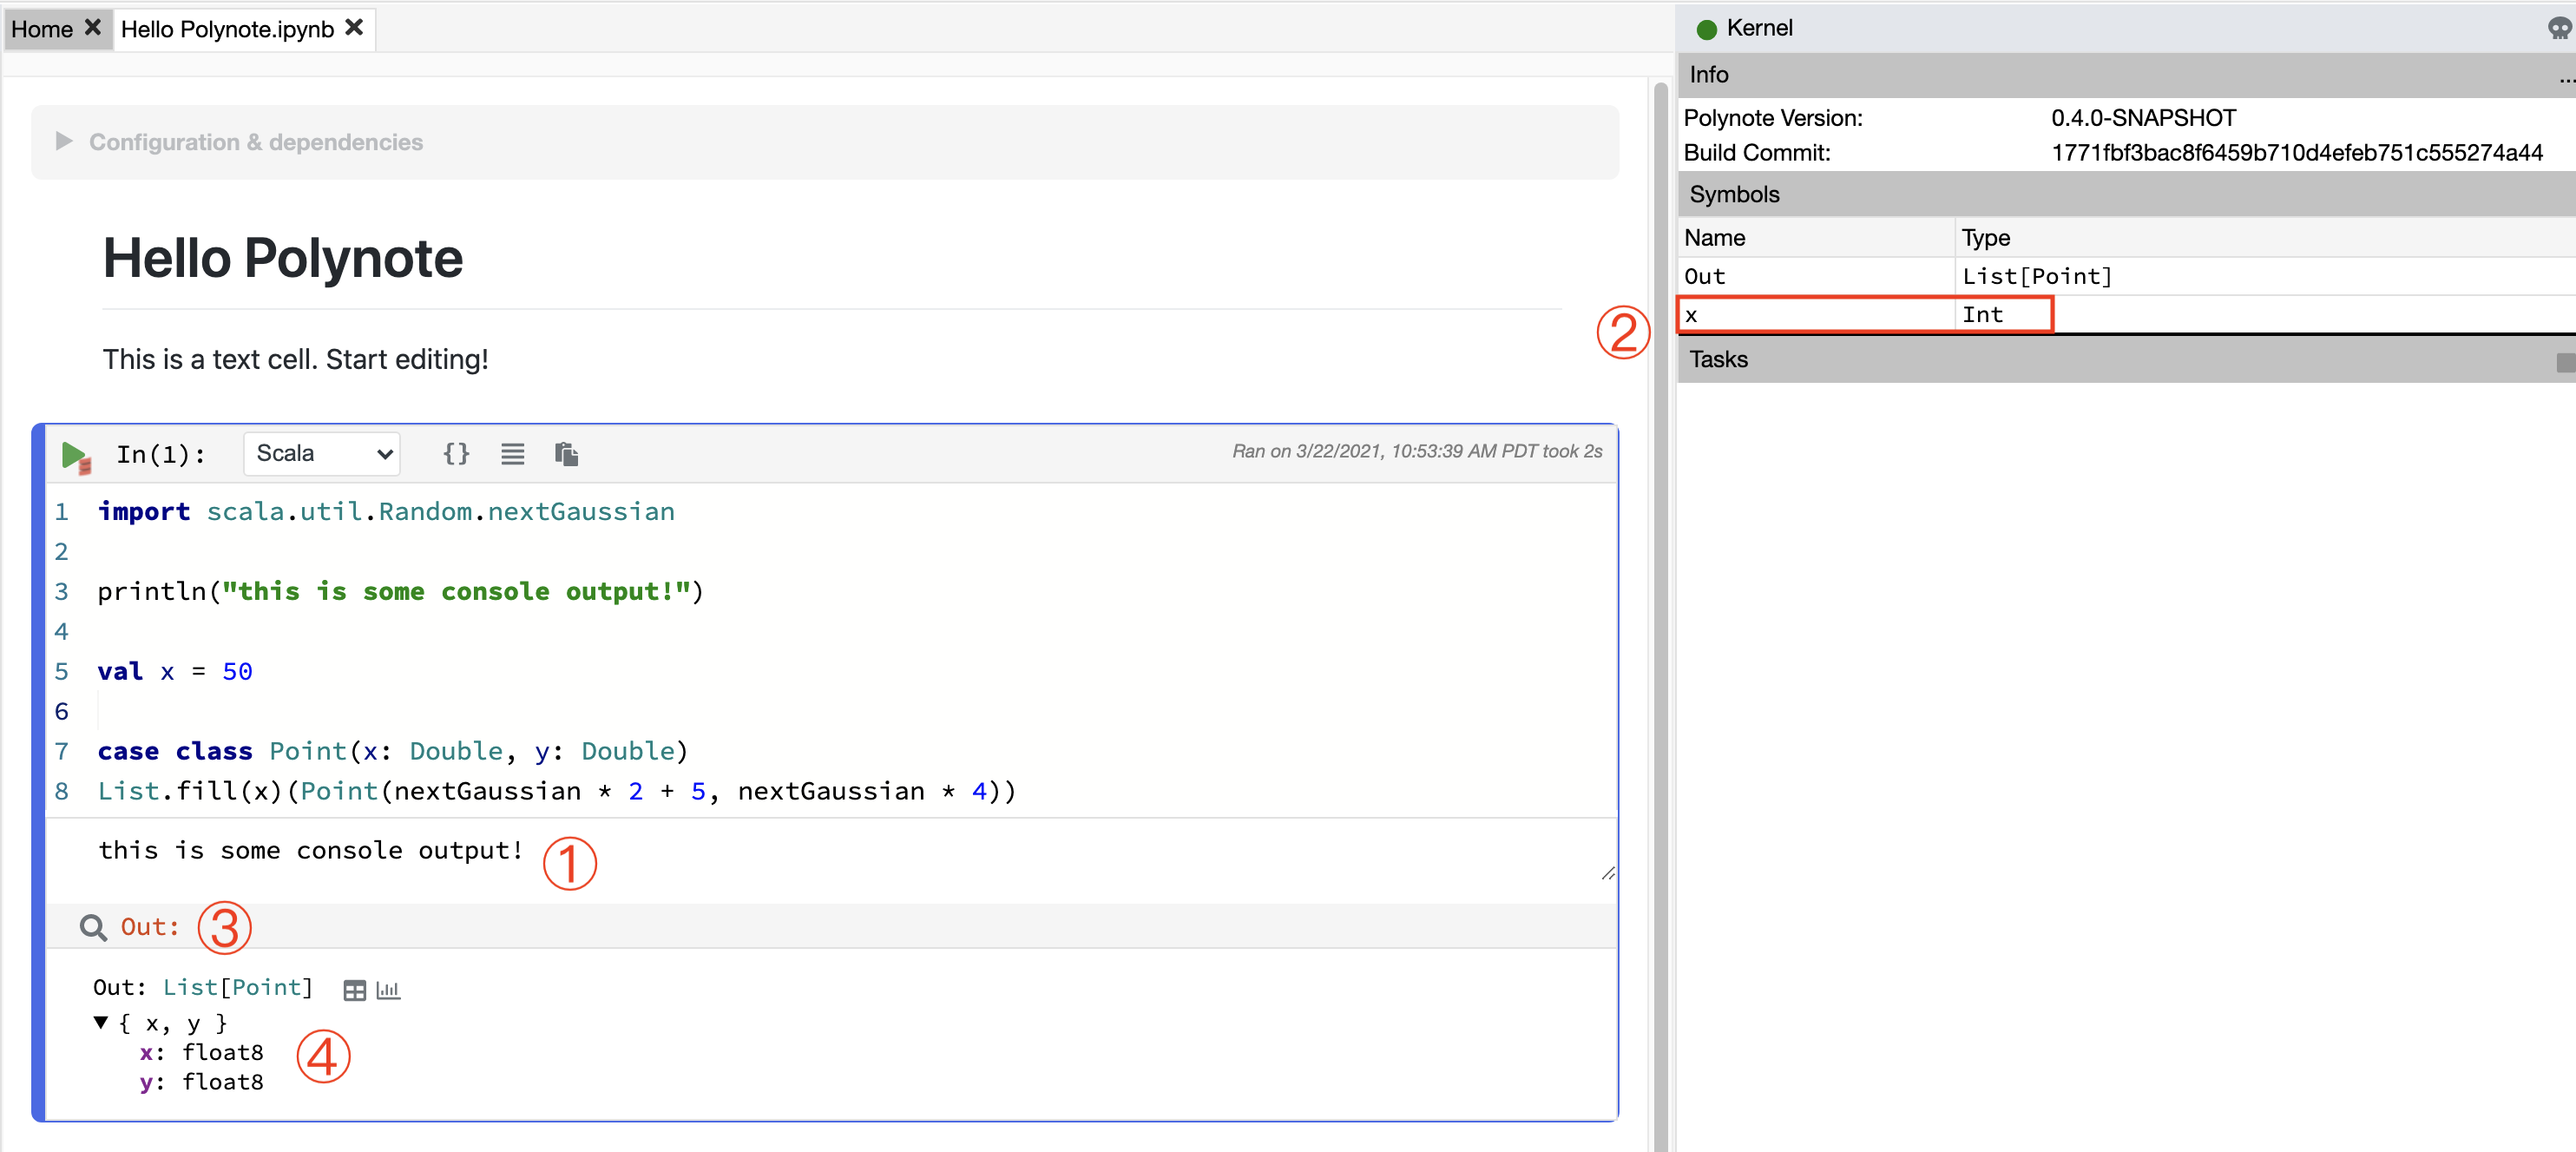Viewport: 2576px width, 1152px height.
Task: View output as a table
Action: (x=355, y=989)
